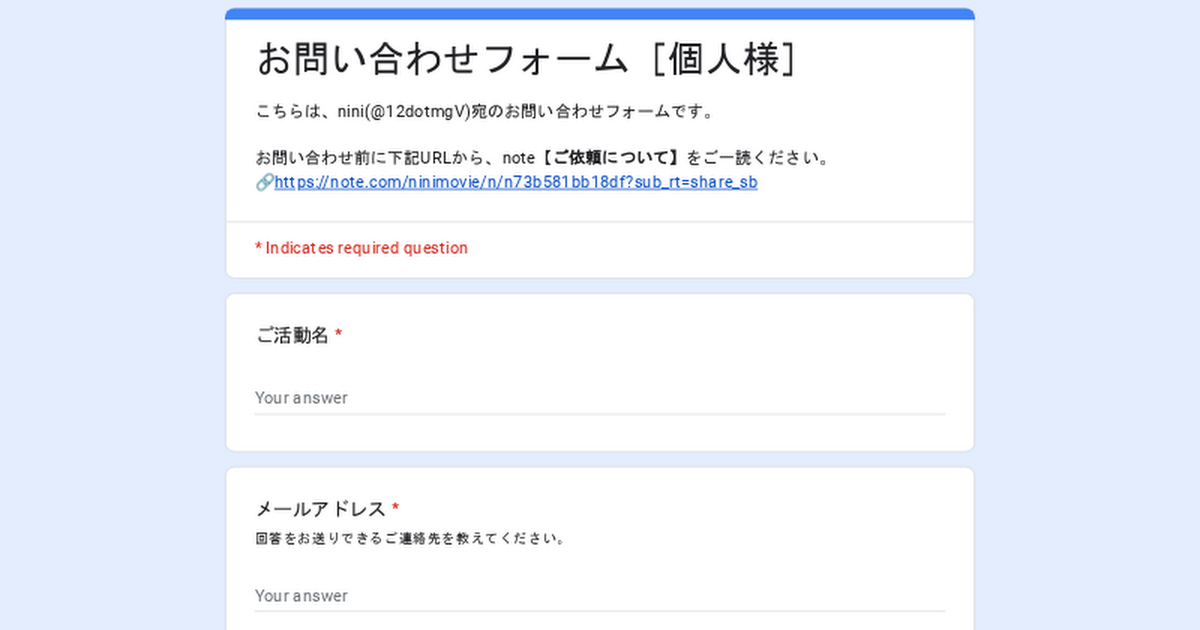Click the Indicates required question notice
Viewport: 1200px width, 630px height.
pos(362,248)
